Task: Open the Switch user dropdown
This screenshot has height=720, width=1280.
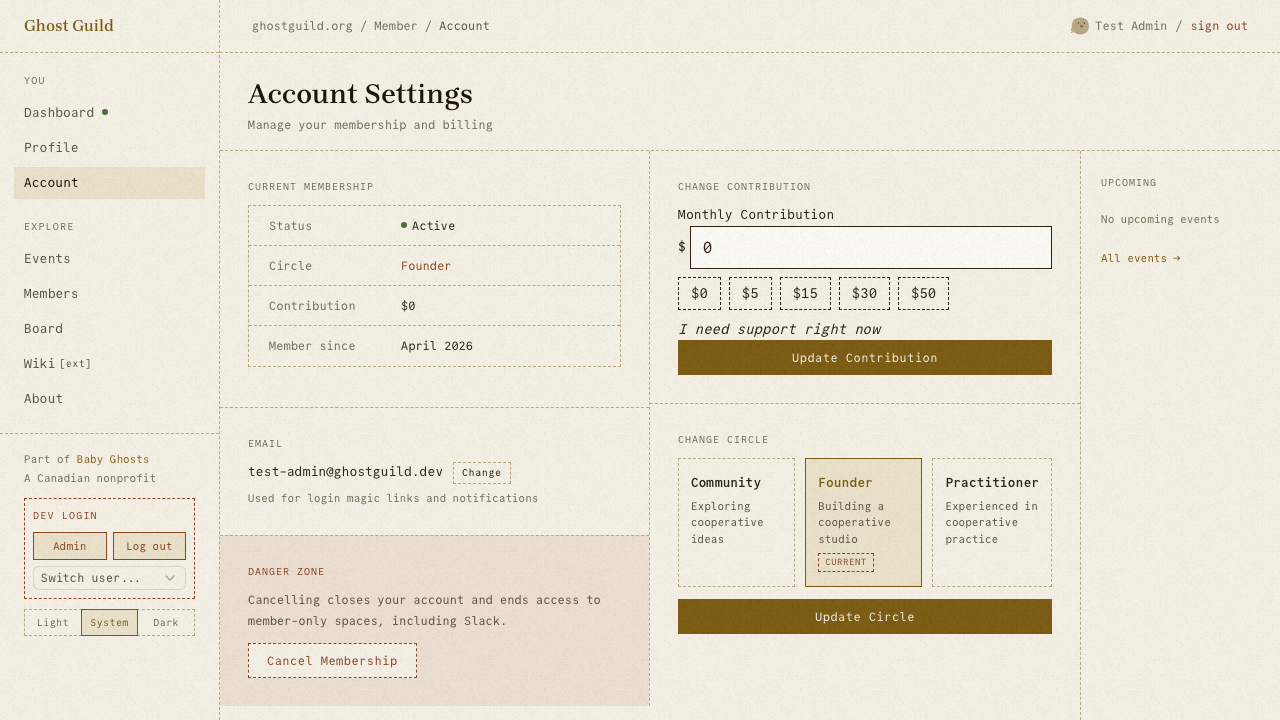Action: tap(109, 578)
